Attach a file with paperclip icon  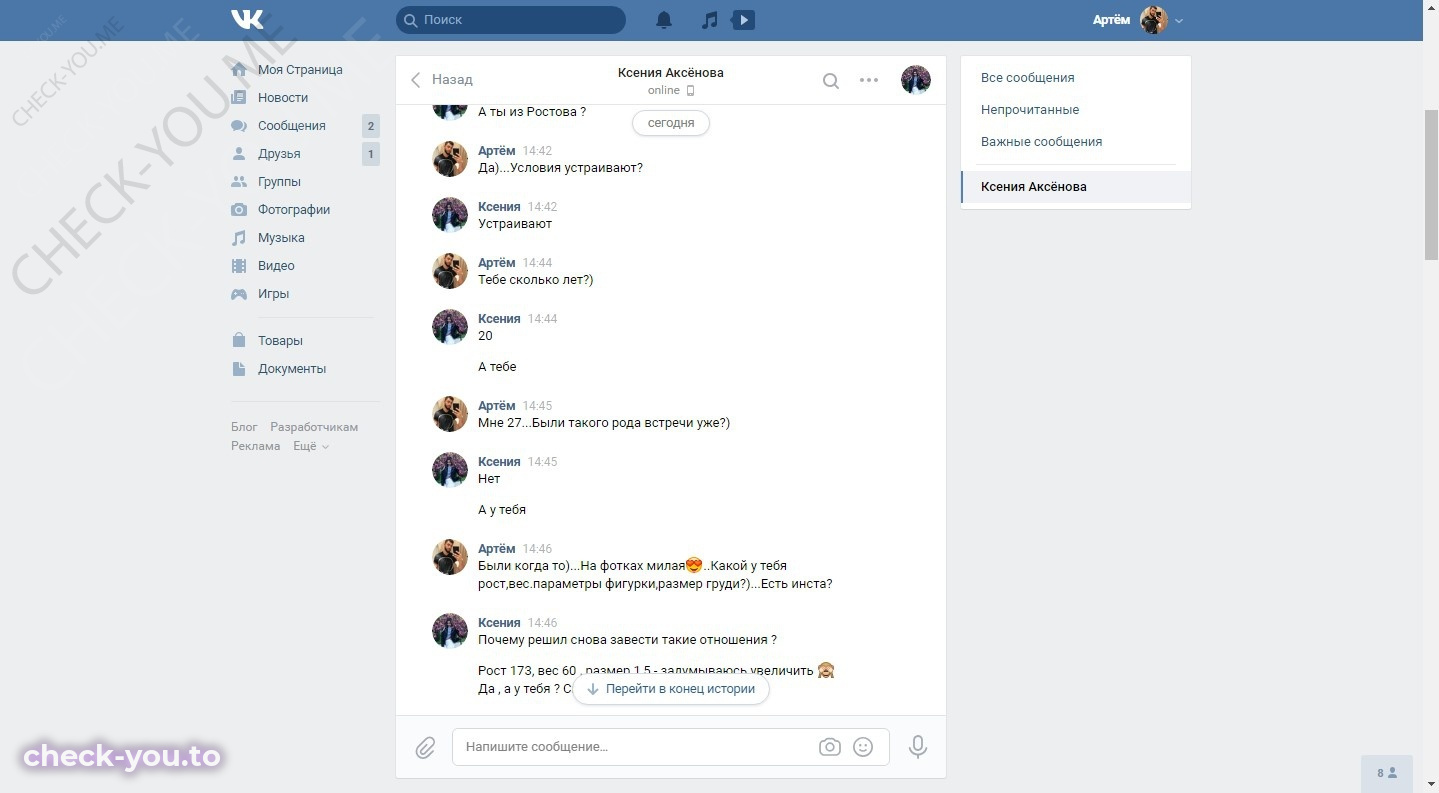coord(425,747)
